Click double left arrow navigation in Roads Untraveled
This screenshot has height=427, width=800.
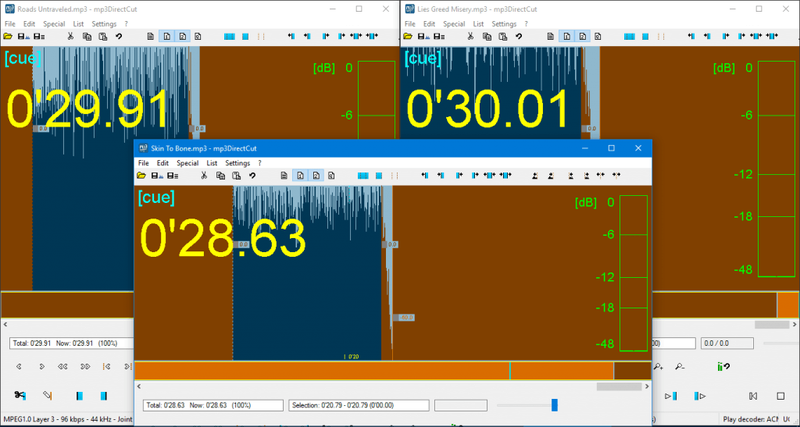[x=63, y=366]
